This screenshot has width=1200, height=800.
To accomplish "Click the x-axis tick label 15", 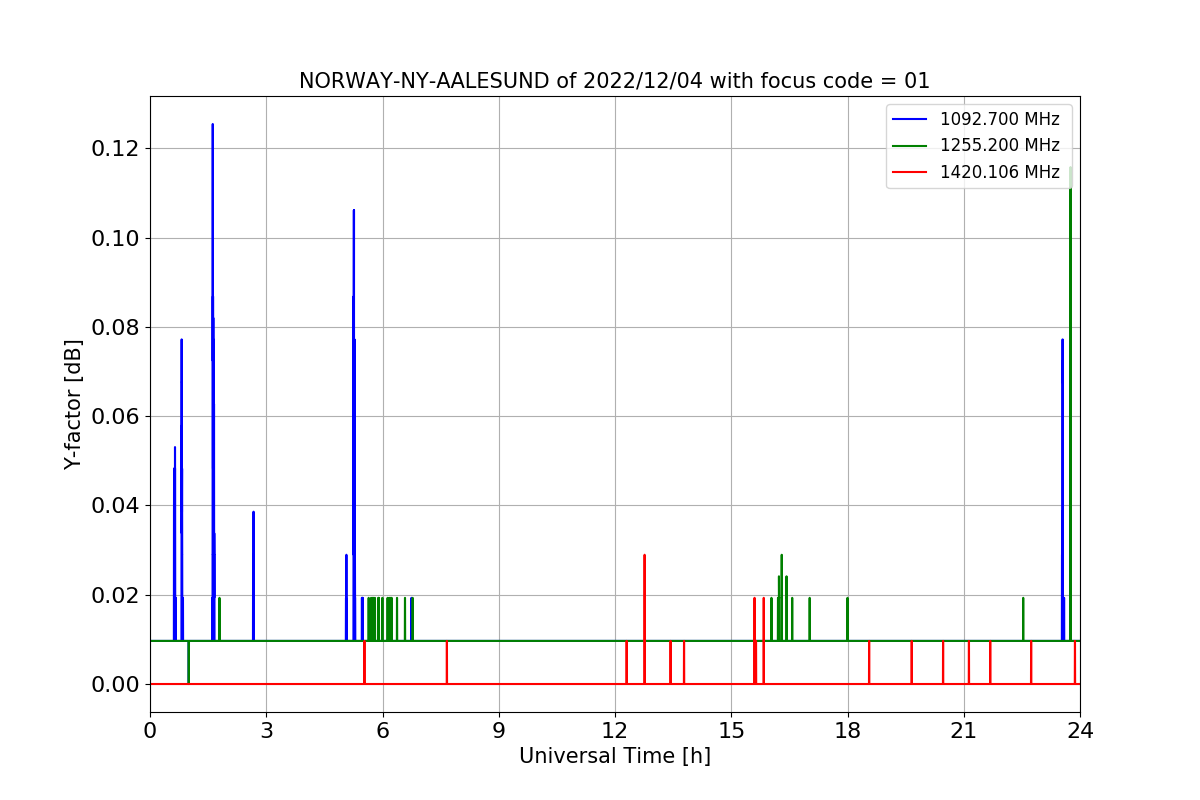I will (731, 731).
